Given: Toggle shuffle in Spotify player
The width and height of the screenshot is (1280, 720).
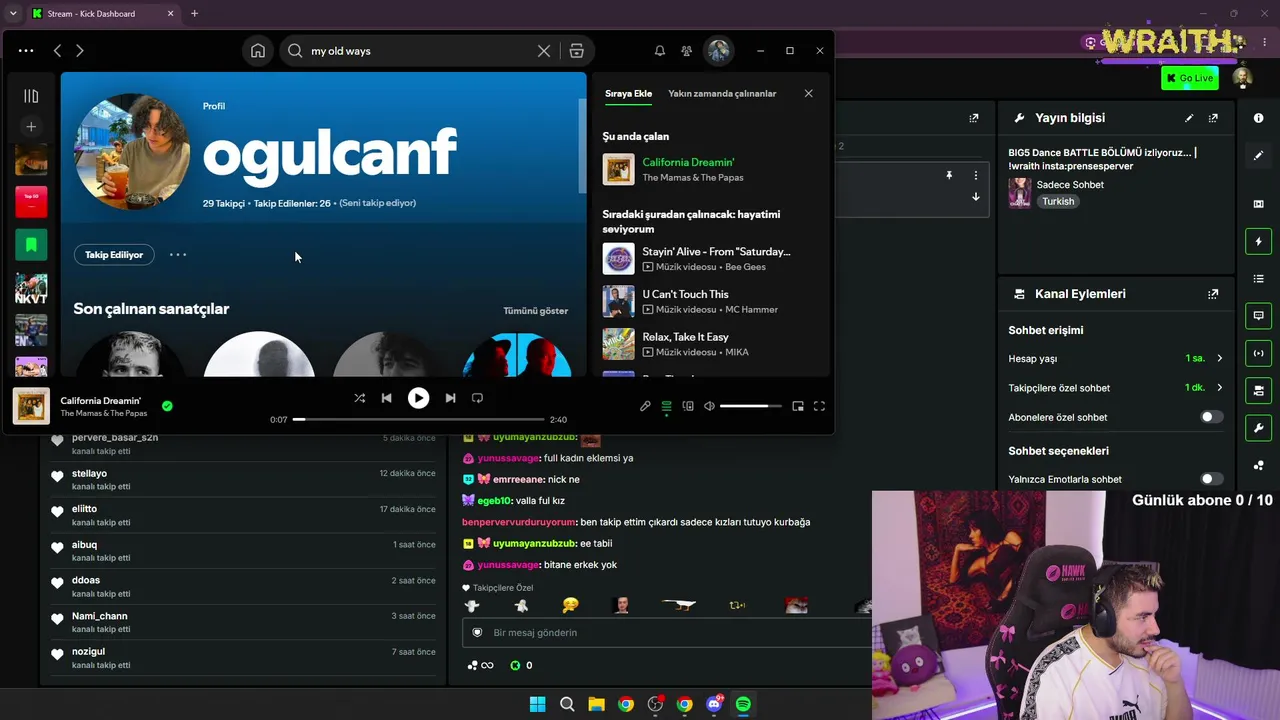Looking at the screenshot, I should 359,398.
